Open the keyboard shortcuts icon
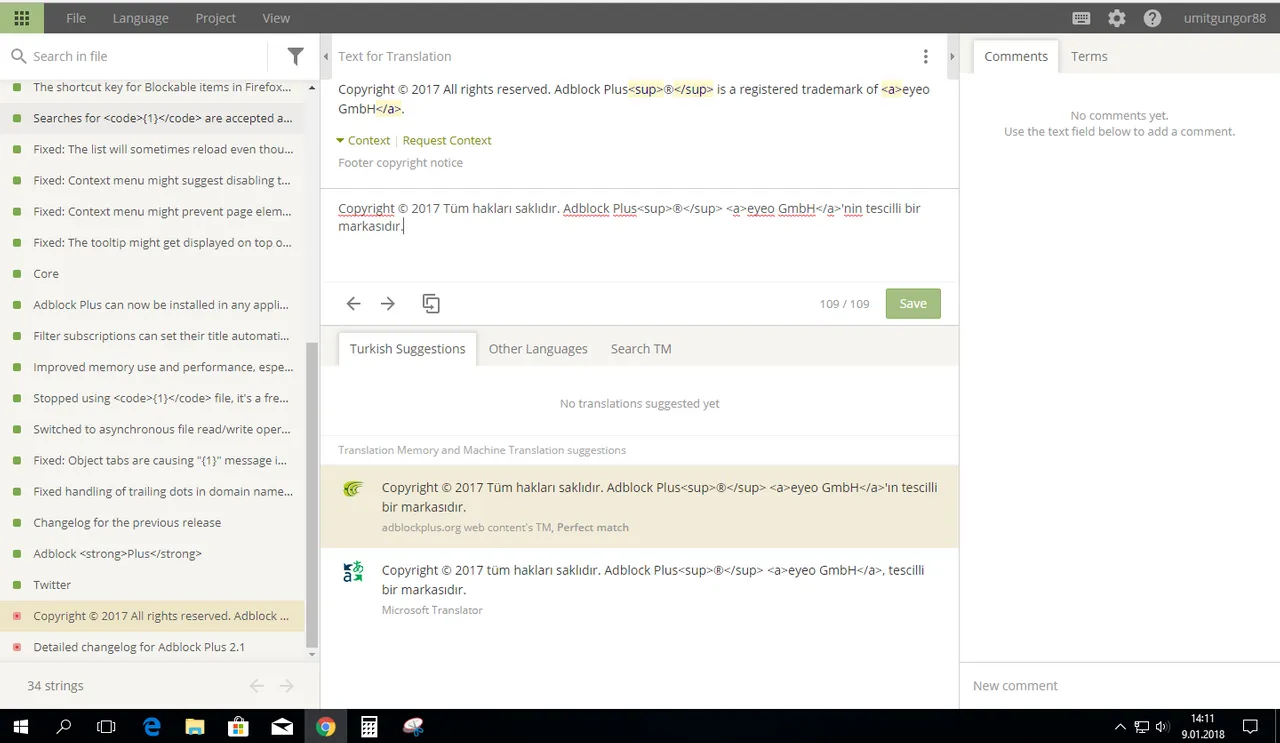The height and width of the screenshot is (743, 1280). (1081, 18)
